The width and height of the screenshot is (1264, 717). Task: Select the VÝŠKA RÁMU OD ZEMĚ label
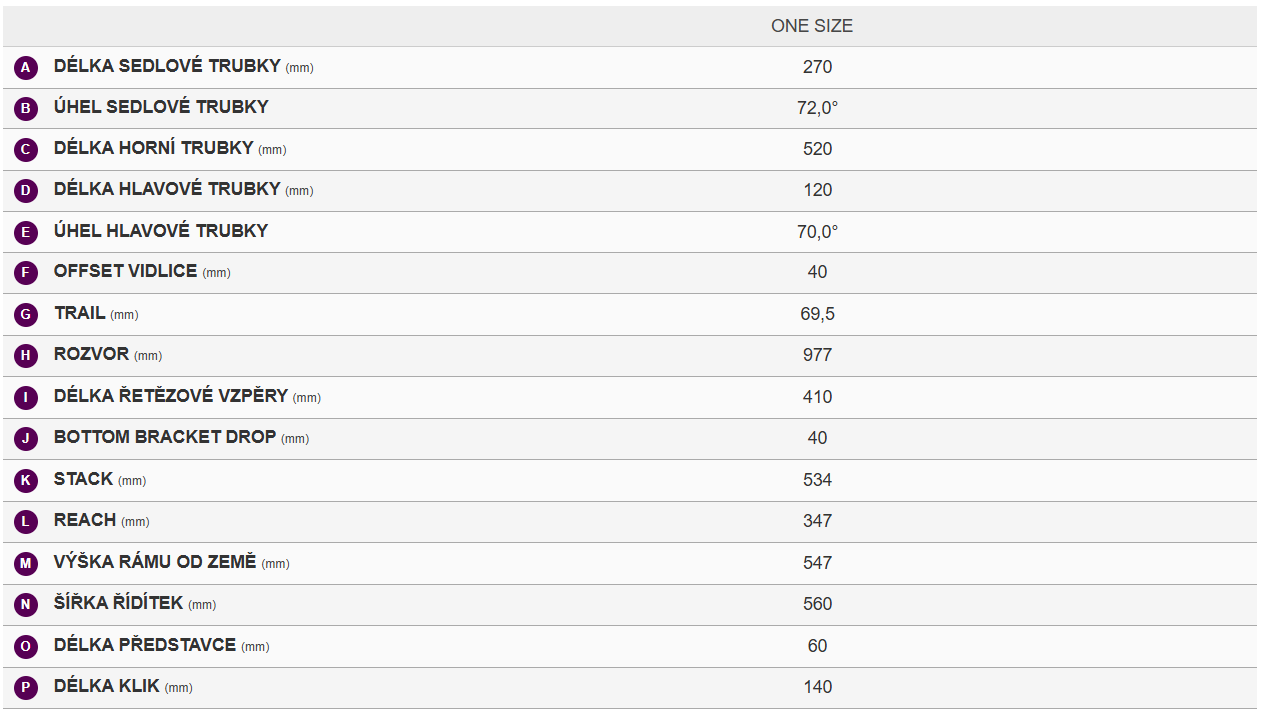click(155, 562)
